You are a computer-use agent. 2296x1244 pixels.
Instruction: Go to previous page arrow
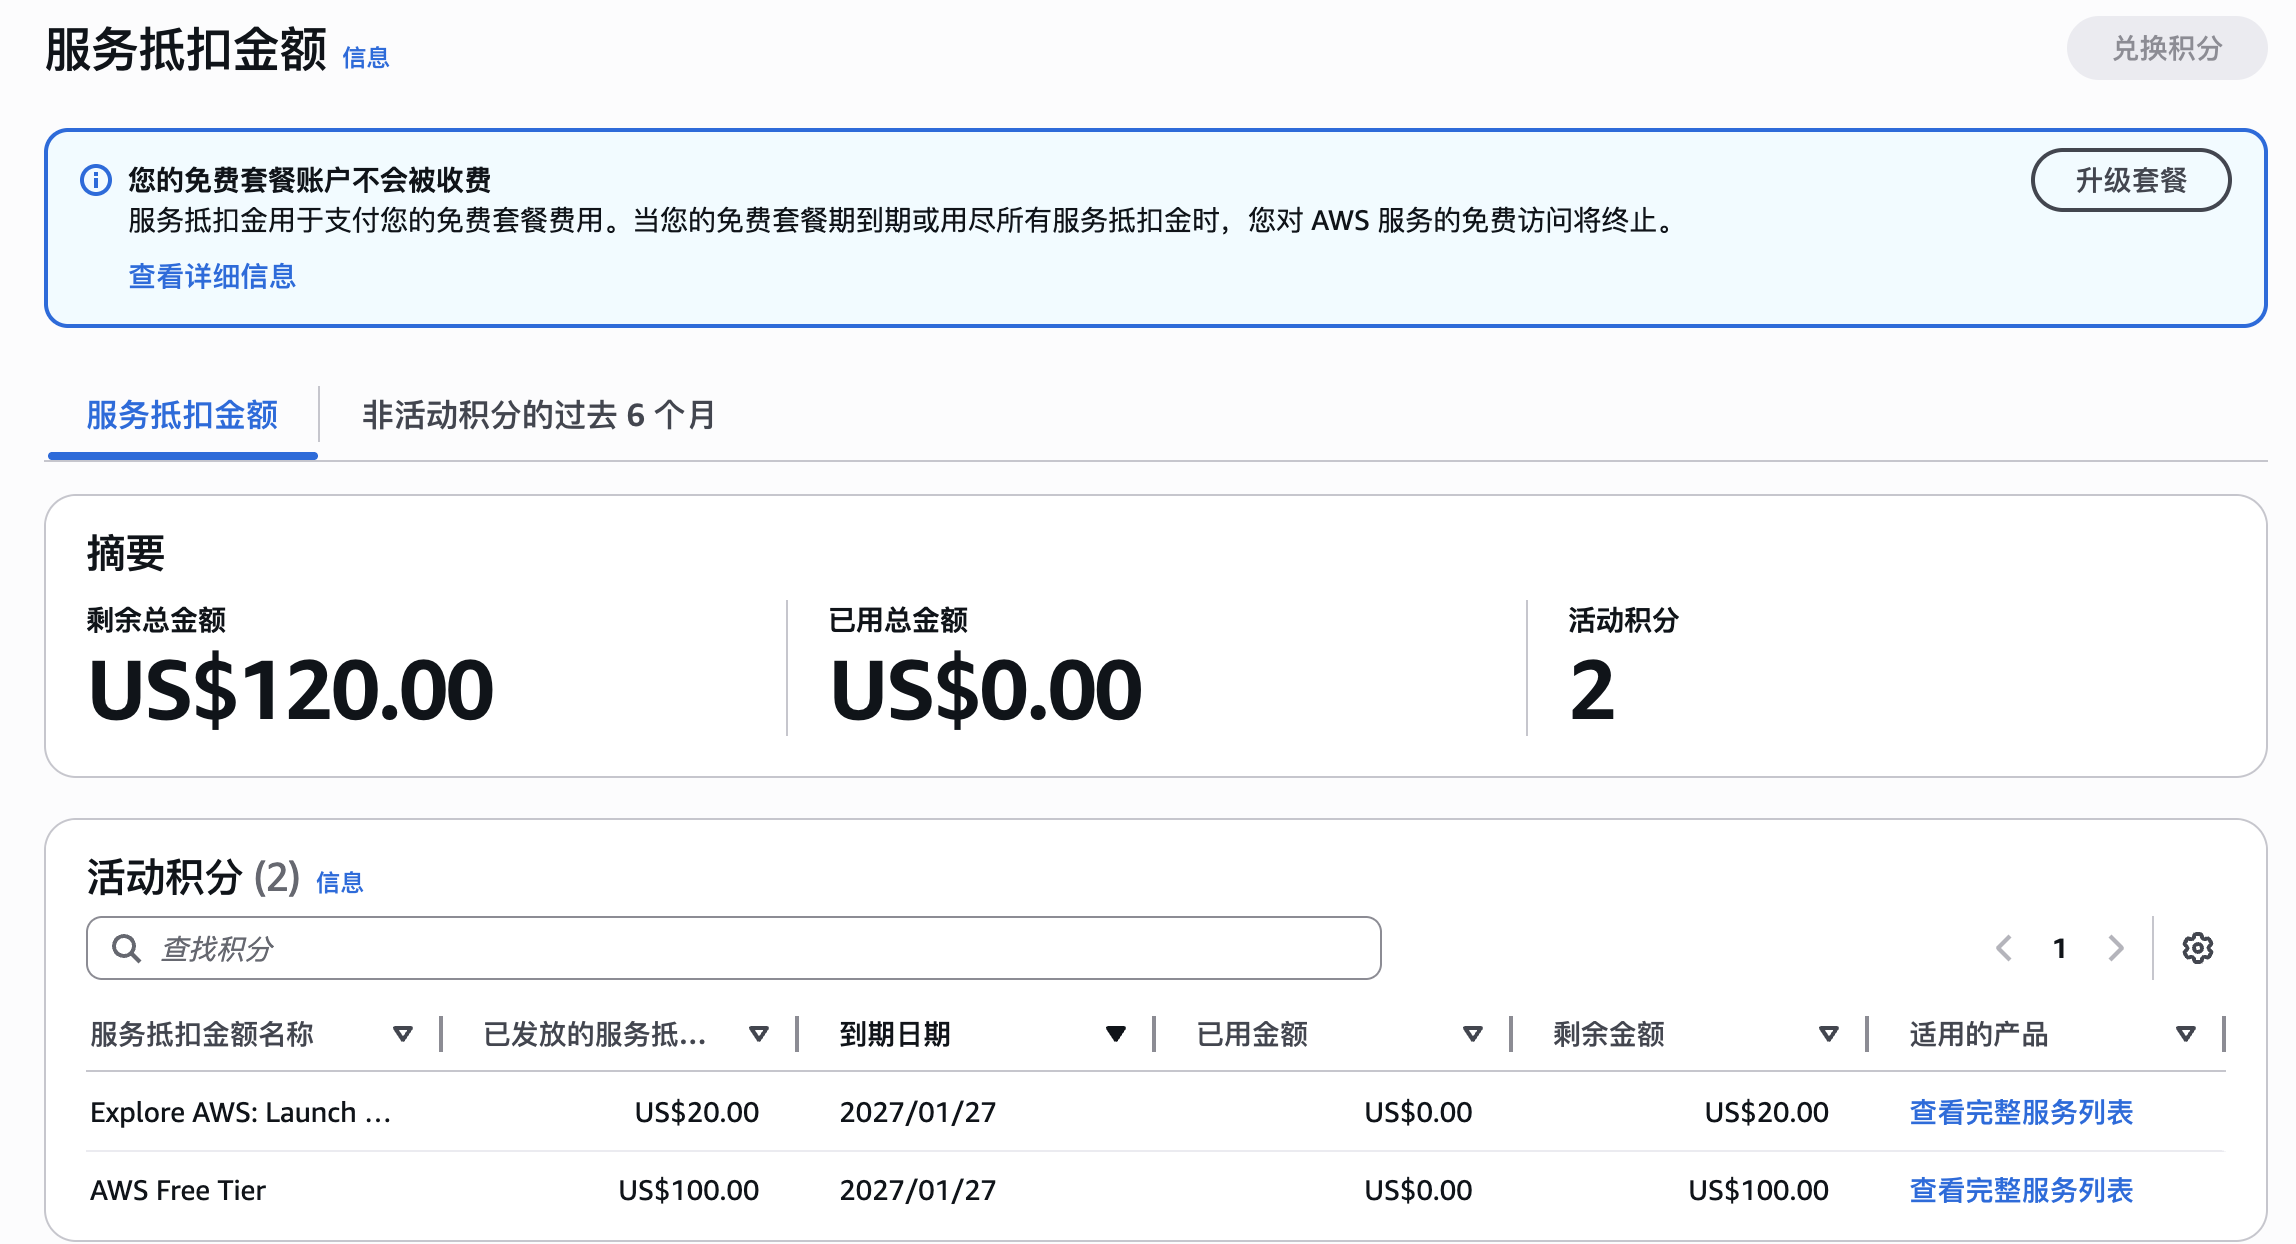(x=2004, y=948)
